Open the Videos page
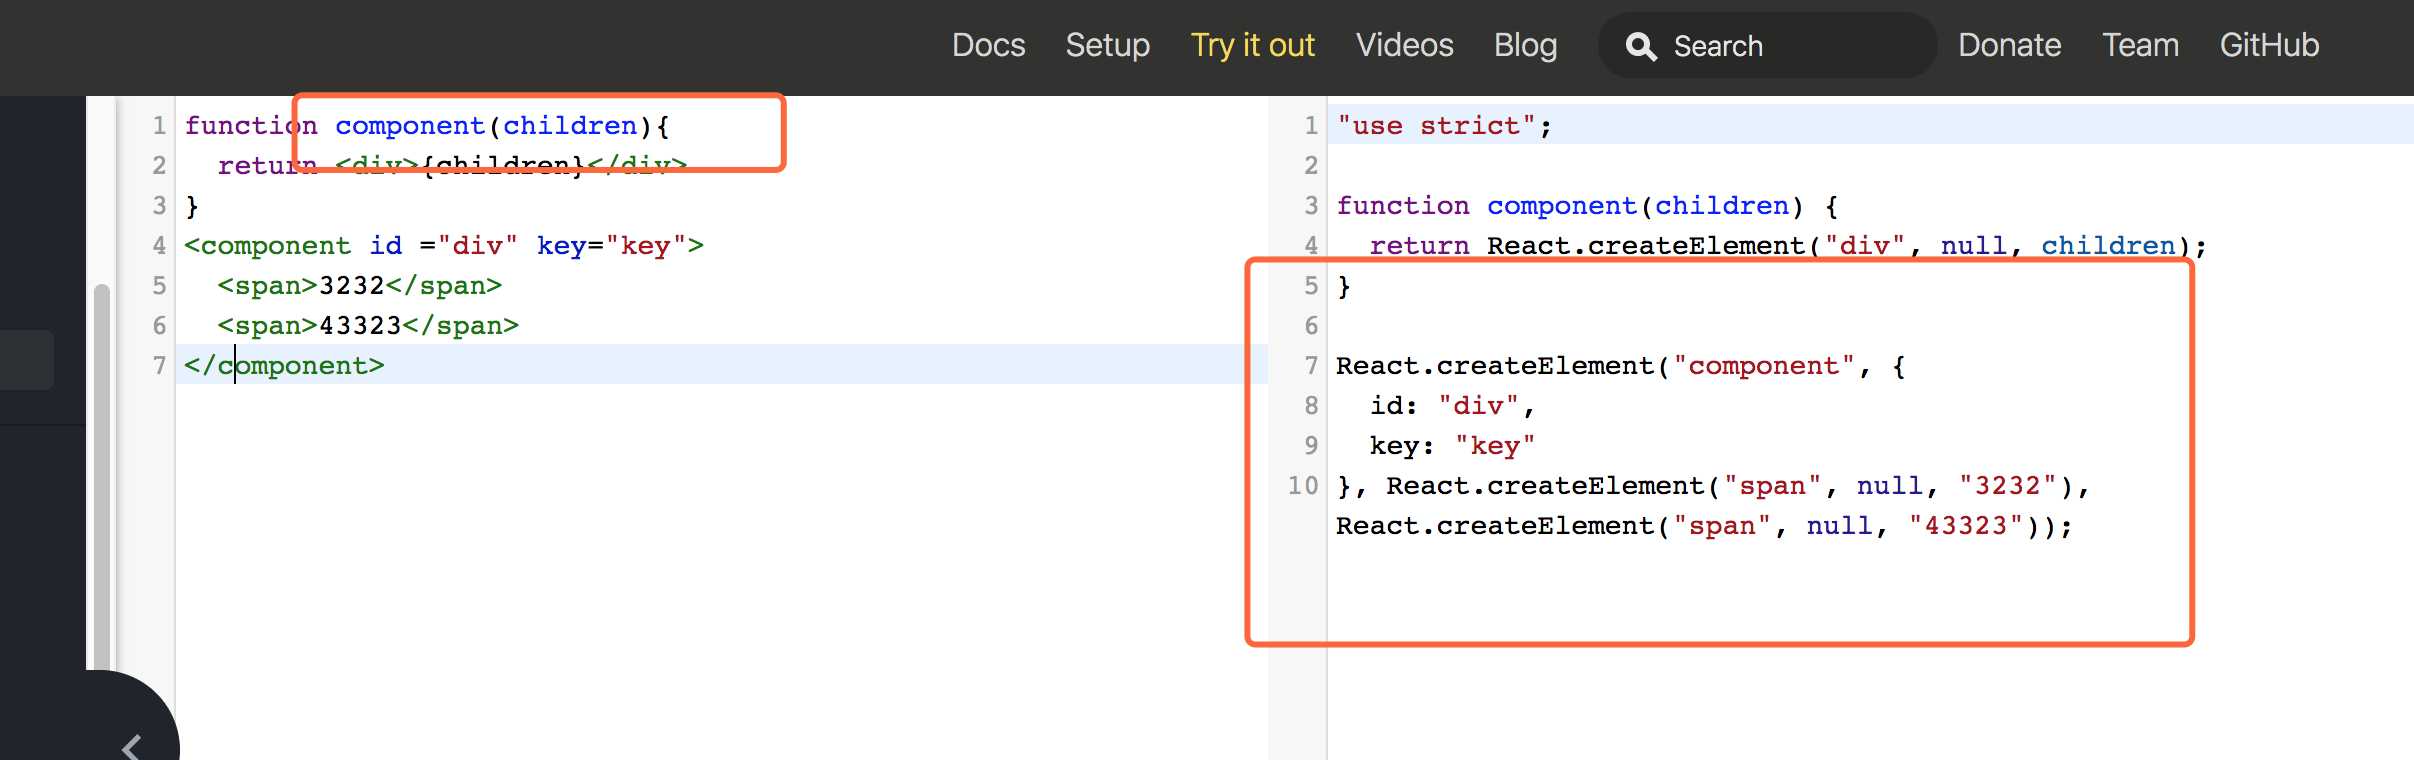 (1404, 45)
